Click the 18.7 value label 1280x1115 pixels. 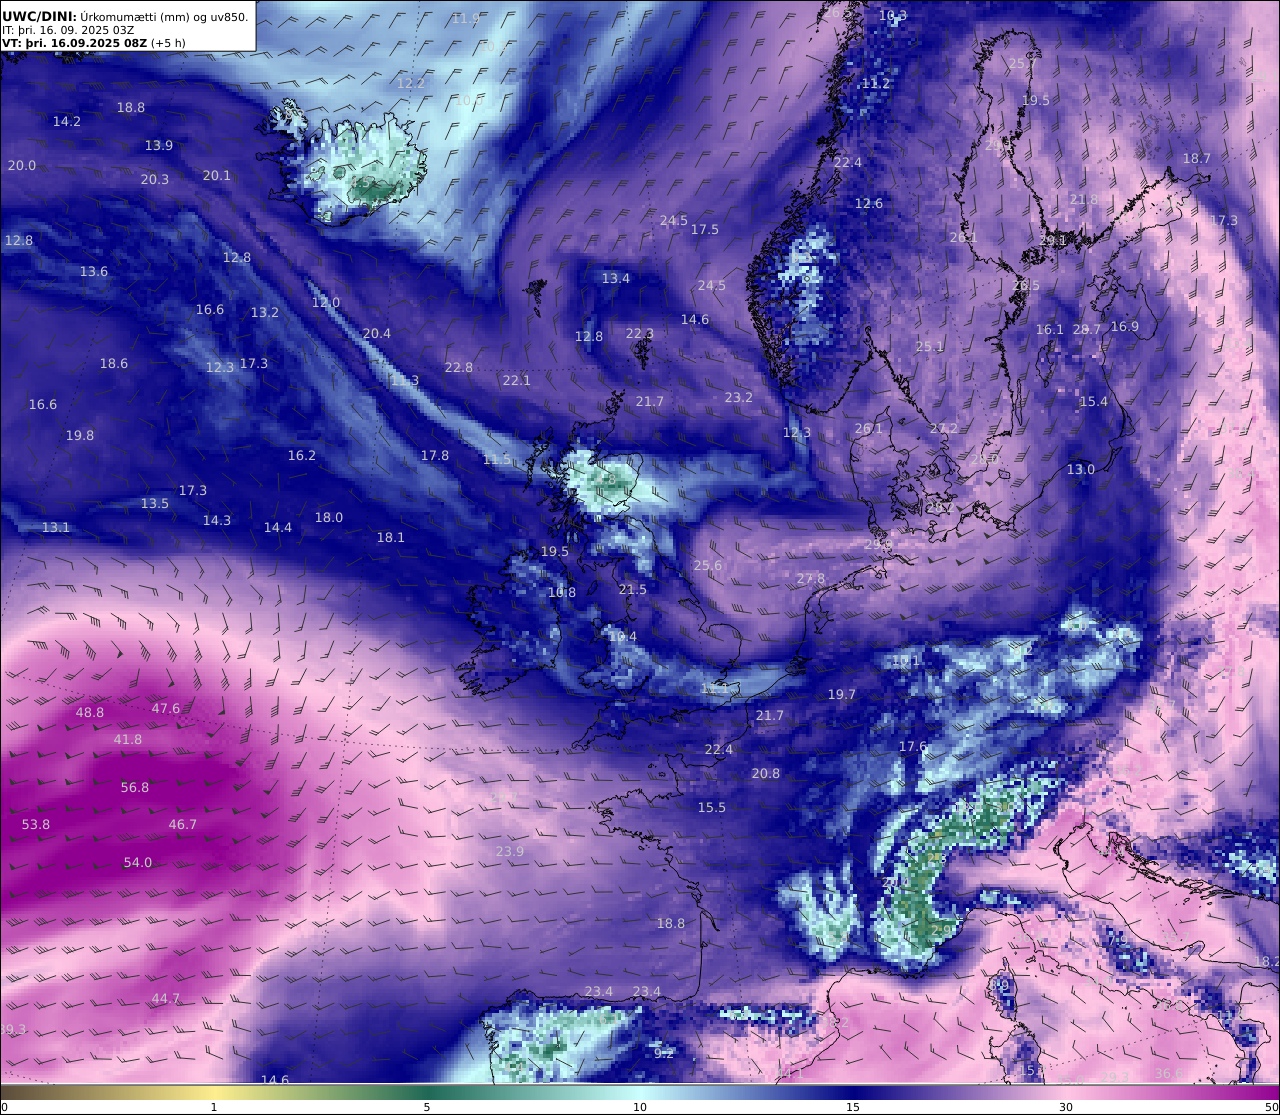pyautogui.click(x=1197, y=159)
